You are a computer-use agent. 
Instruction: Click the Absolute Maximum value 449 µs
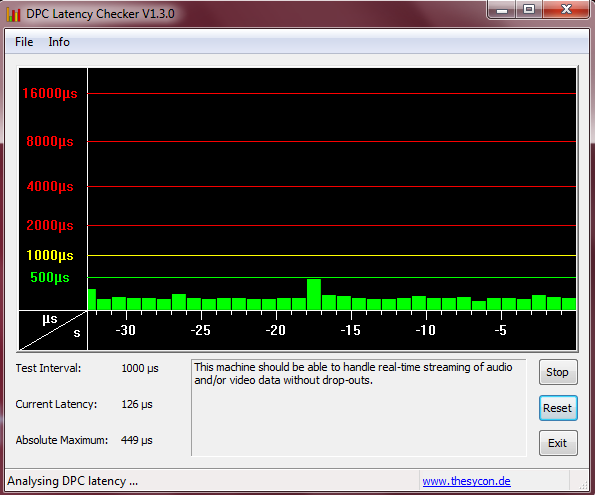(137, 440)
